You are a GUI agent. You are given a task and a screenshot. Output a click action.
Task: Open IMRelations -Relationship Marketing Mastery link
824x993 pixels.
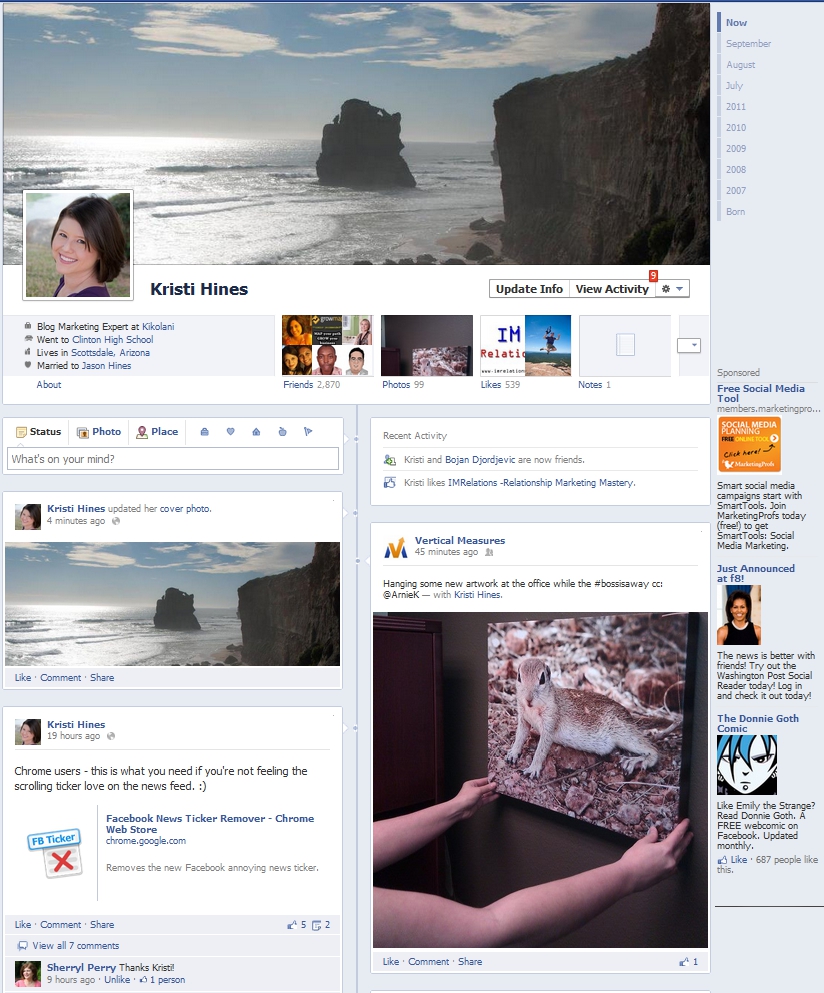[x=541, y=483]
